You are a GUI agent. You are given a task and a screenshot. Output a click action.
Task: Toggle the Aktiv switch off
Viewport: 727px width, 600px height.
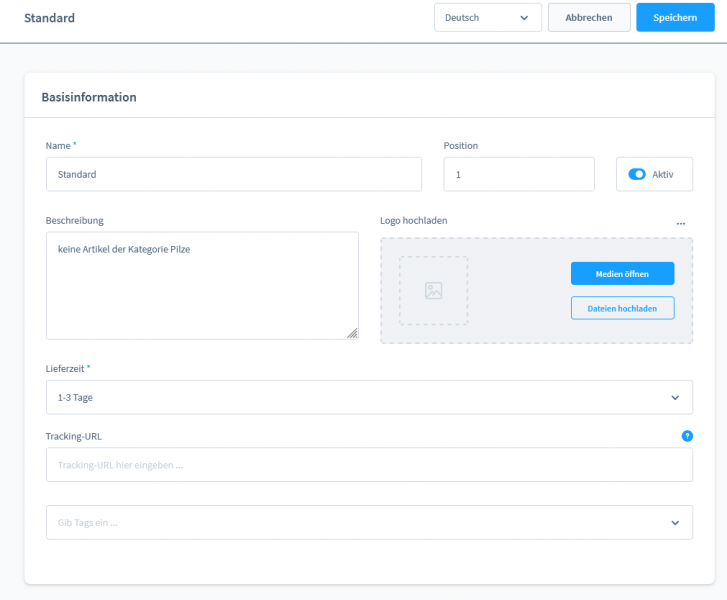pos(637,174)
